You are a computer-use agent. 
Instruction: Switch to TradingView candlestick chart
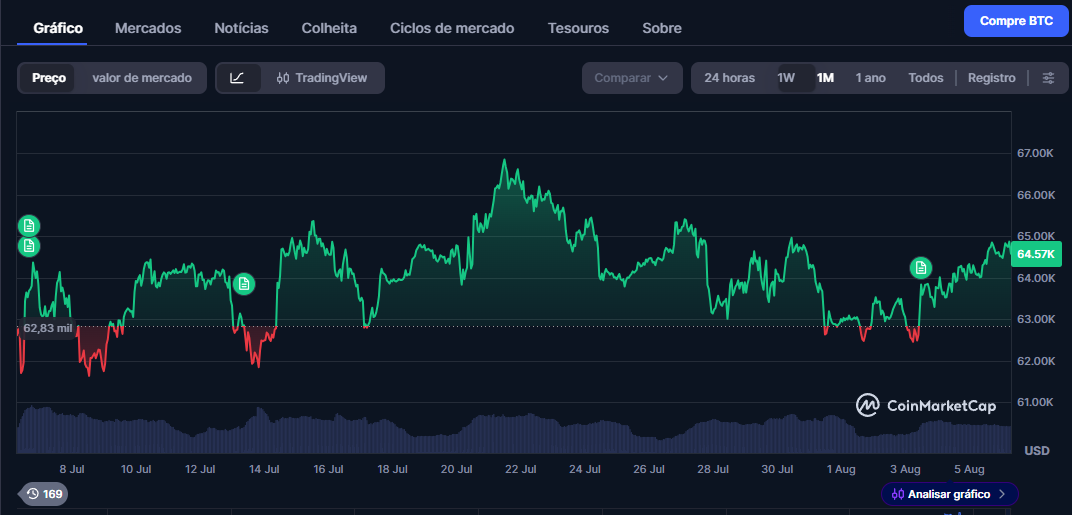tap(322, 78)
